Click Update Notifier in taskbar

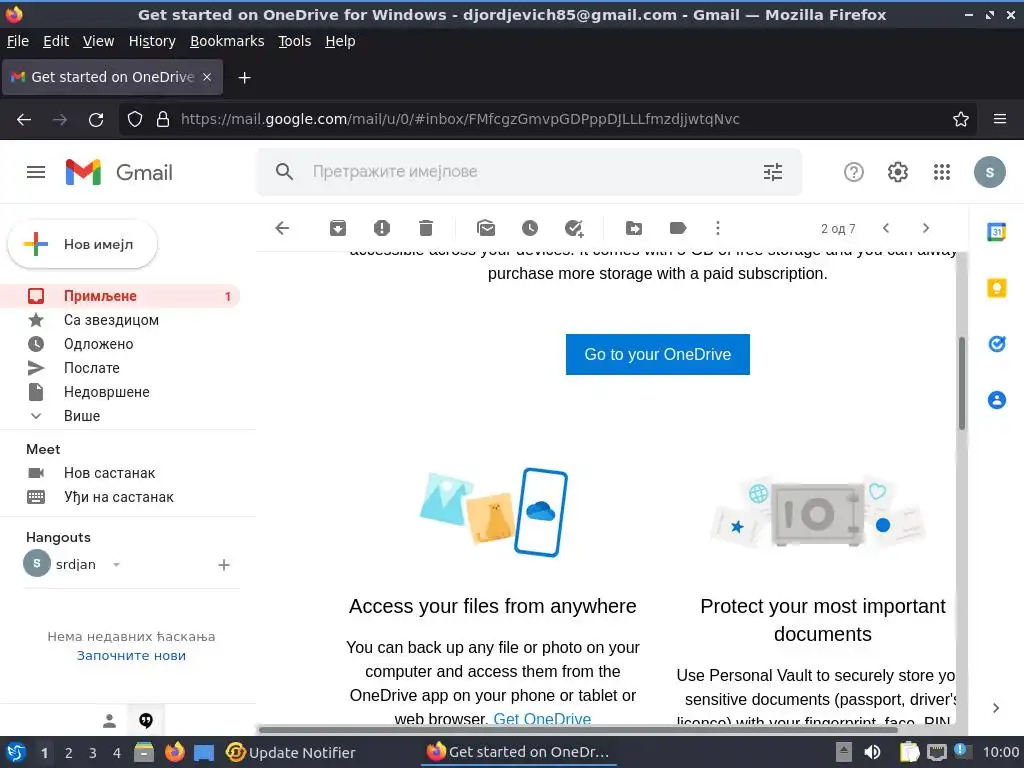(291, 753)
